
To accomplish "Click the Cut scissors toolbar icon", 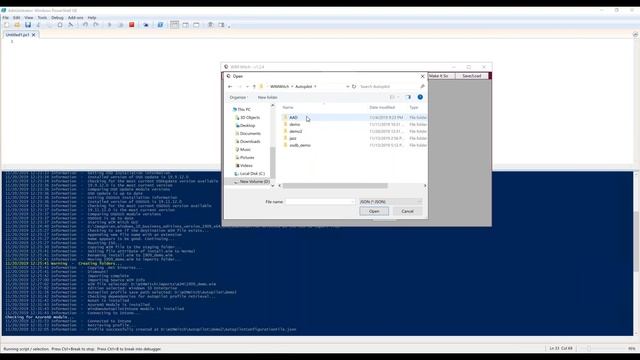I will pyautogui.click(x=38, y=25).
